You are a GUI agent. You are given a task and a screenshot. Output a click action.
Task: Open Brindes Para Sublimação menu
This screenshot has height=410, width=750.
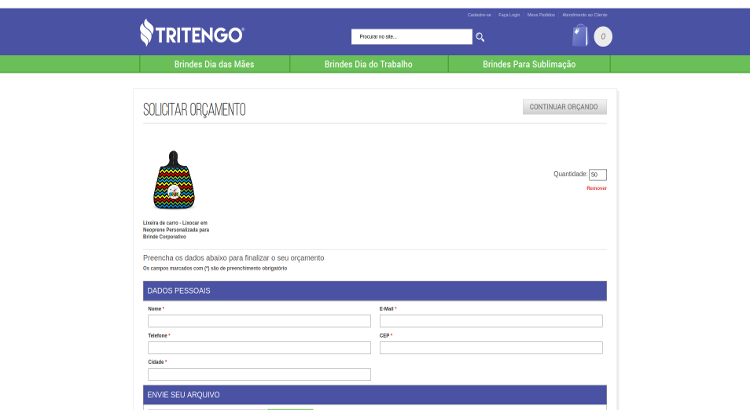point(529,64)
